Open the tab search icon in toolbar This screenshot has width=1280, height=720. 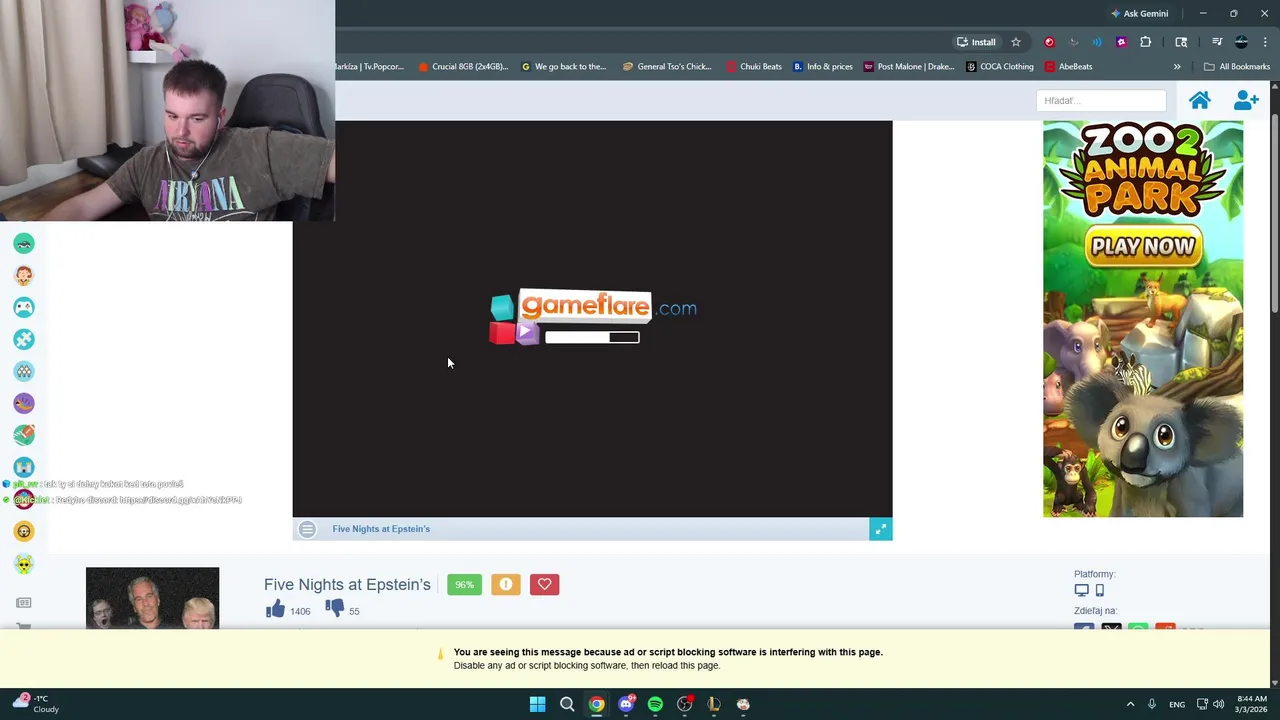point(1181,42)
